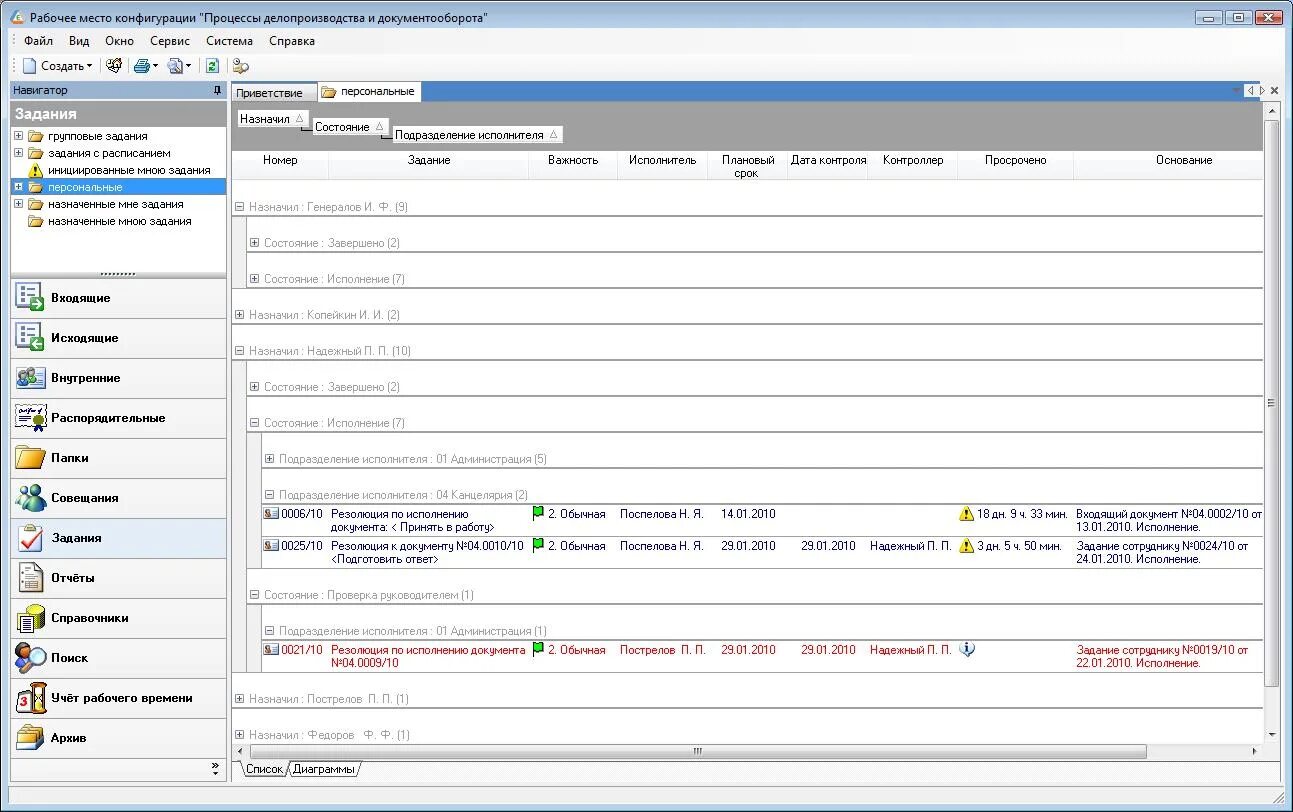Viewport: 1293px width, 812px height.
Task: Open the Система menu
Action: tap(230, 41)
